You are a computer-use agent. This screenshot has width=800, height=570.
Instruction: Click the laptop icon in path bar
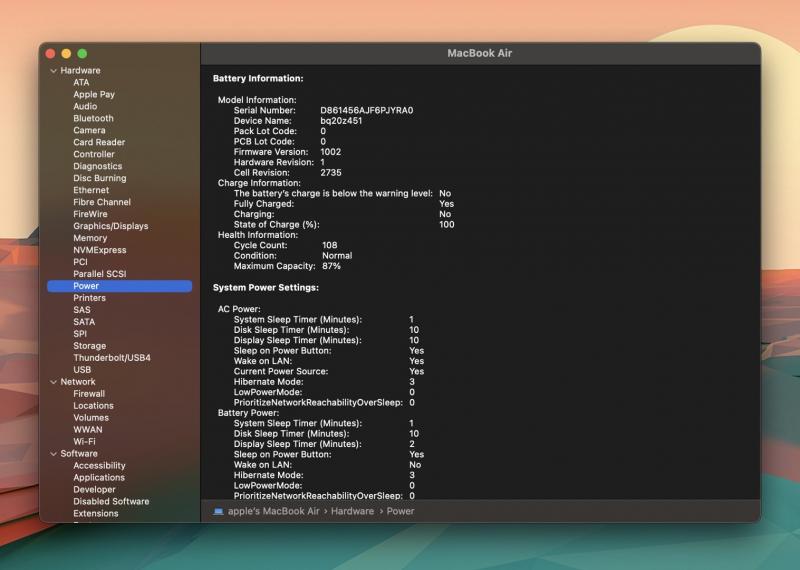(x=218, y=511)
